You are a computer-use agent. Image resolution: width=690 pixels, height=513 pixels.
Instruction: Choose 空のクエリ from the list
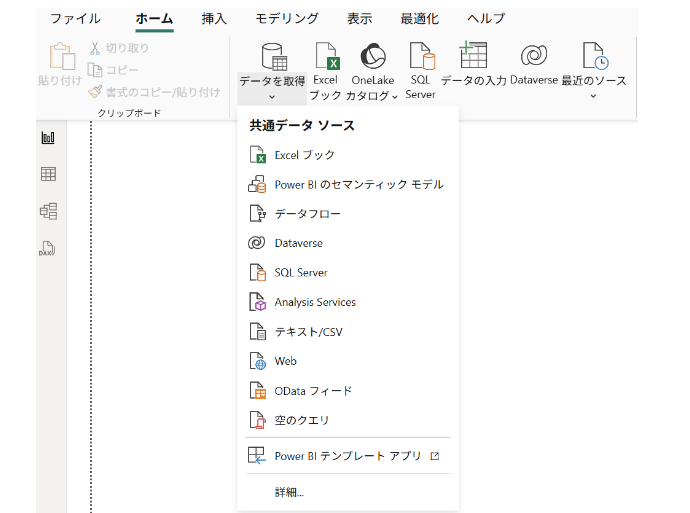(348, 420)
